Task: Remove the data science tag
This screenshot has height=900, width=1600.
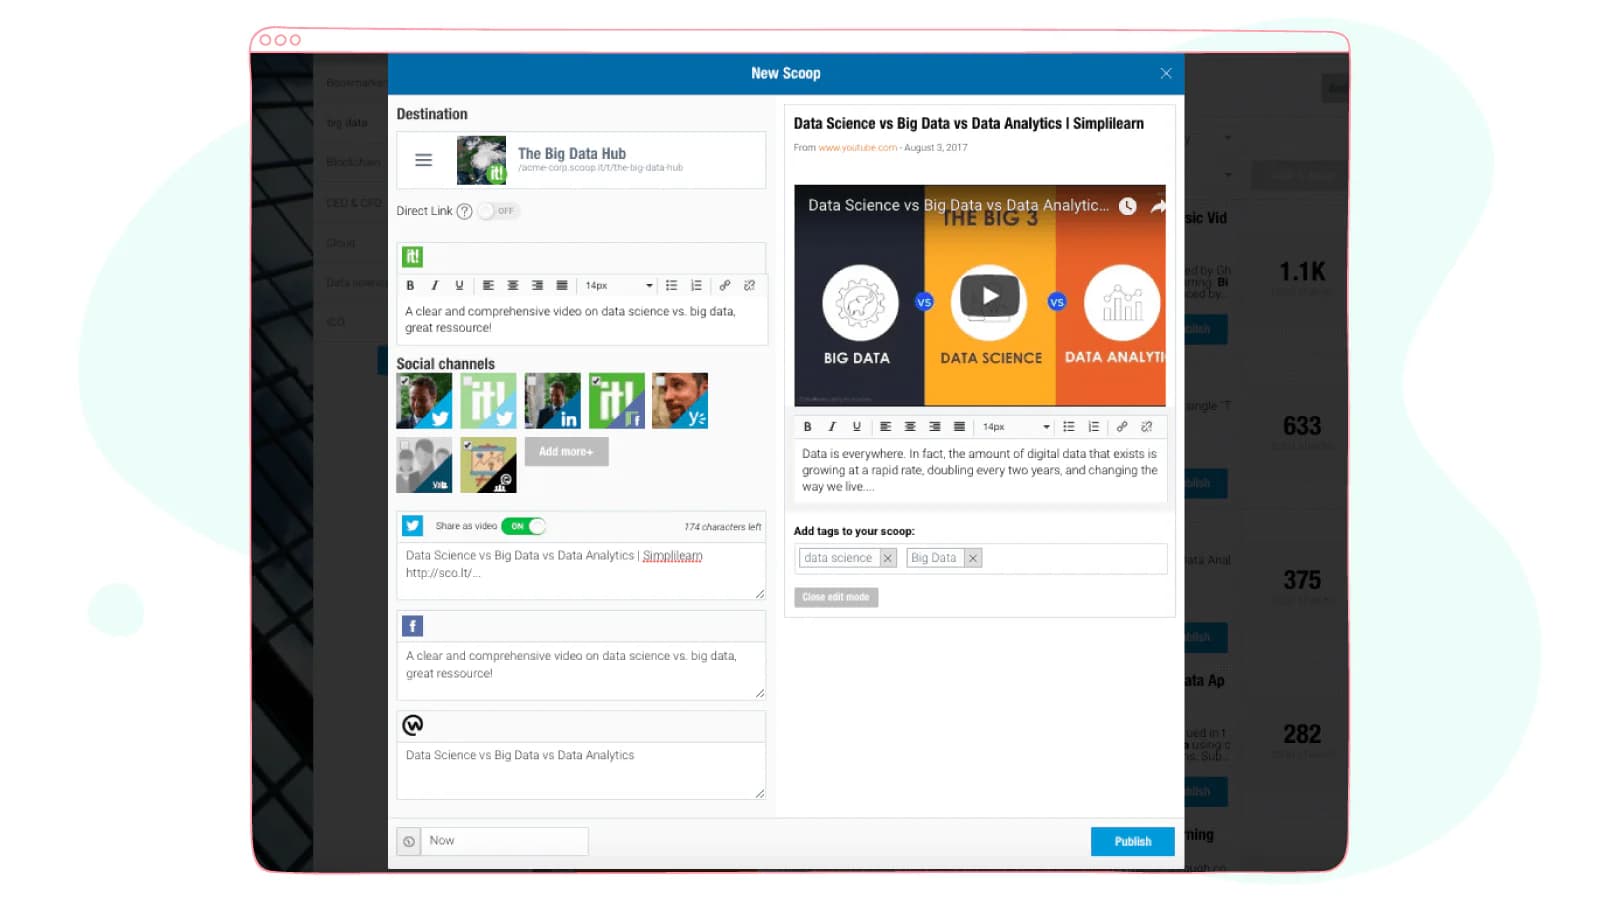Action: [887, 558]
